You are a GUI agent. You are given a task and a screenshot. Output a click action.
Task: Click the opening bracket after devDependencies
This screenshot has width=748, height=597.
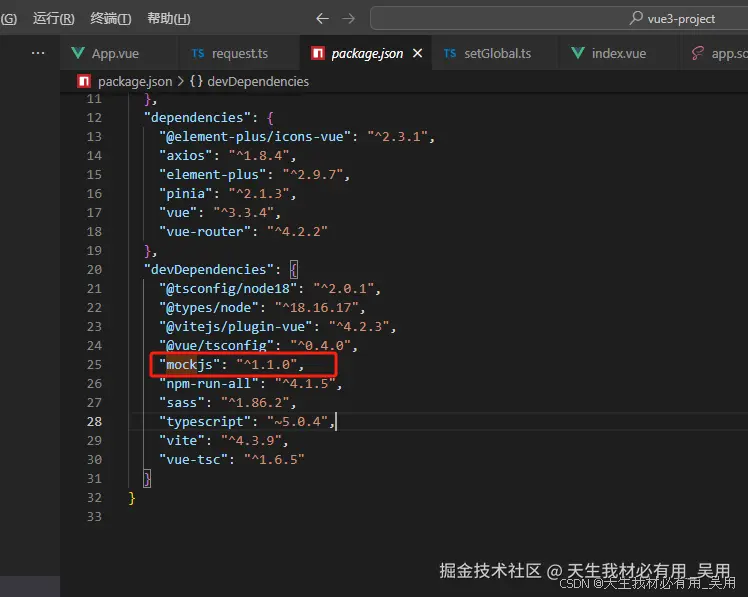(x=294, y=270)
